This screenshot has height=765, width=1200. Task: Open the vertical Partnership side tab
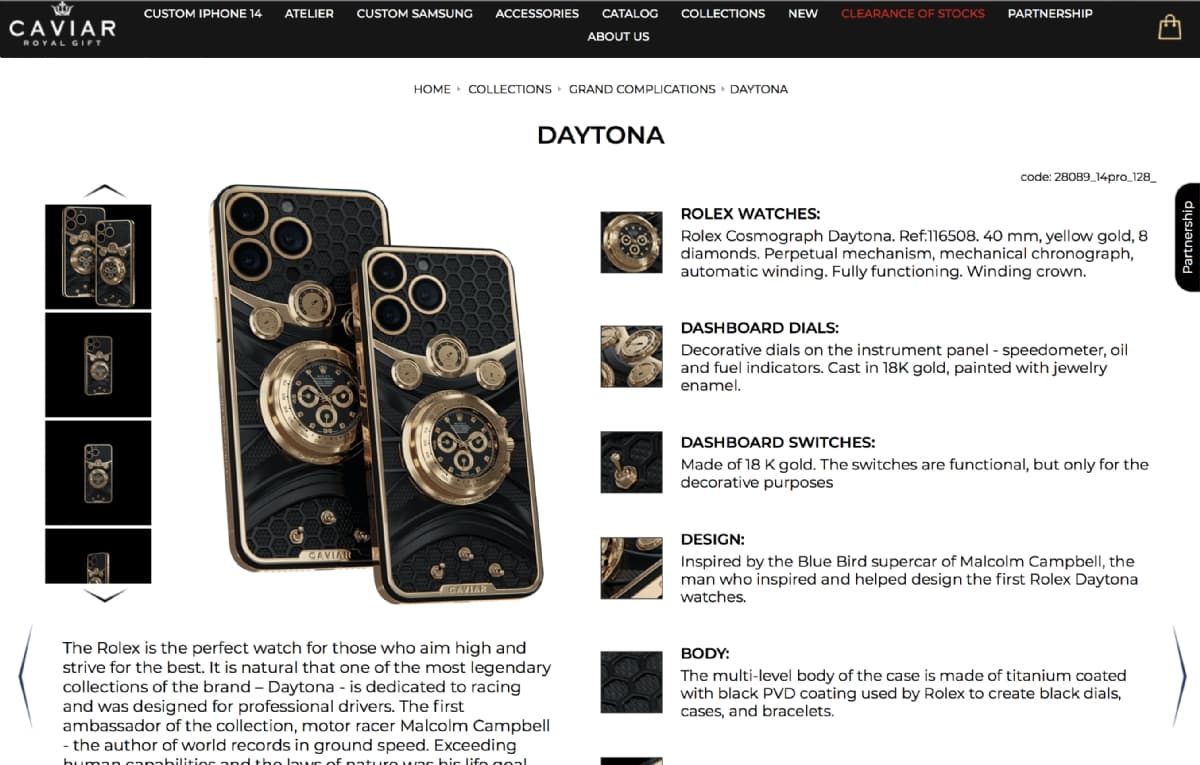[1187, 237]
